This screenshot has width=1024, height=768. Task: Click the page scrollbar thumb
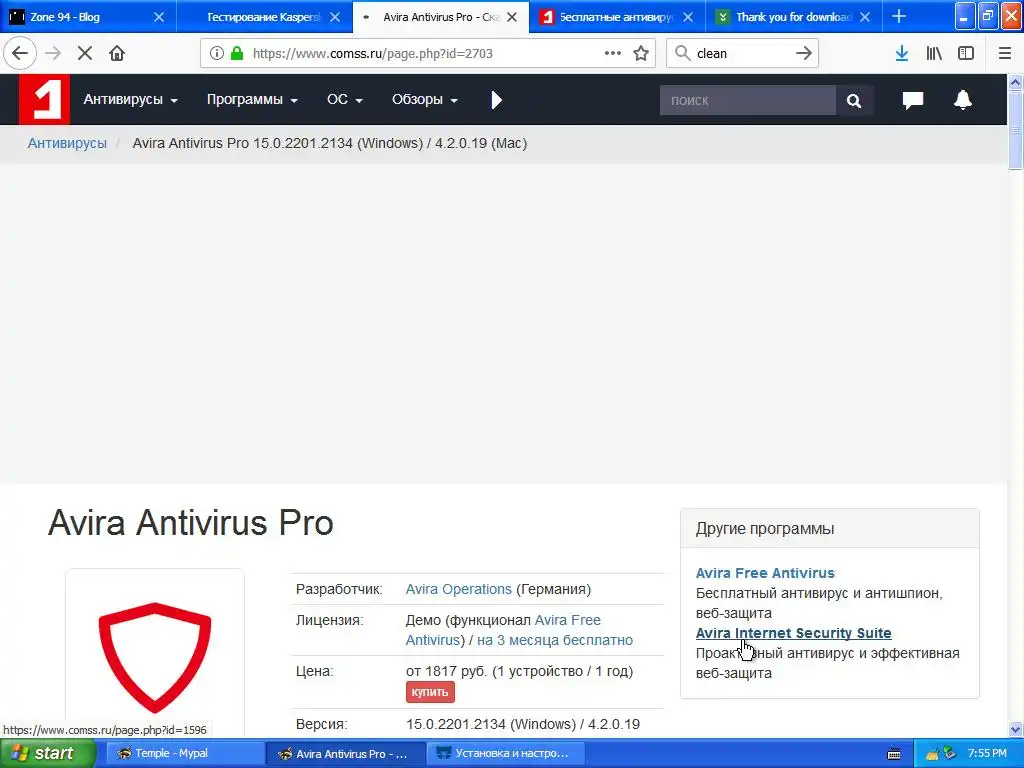[1016, 130]
